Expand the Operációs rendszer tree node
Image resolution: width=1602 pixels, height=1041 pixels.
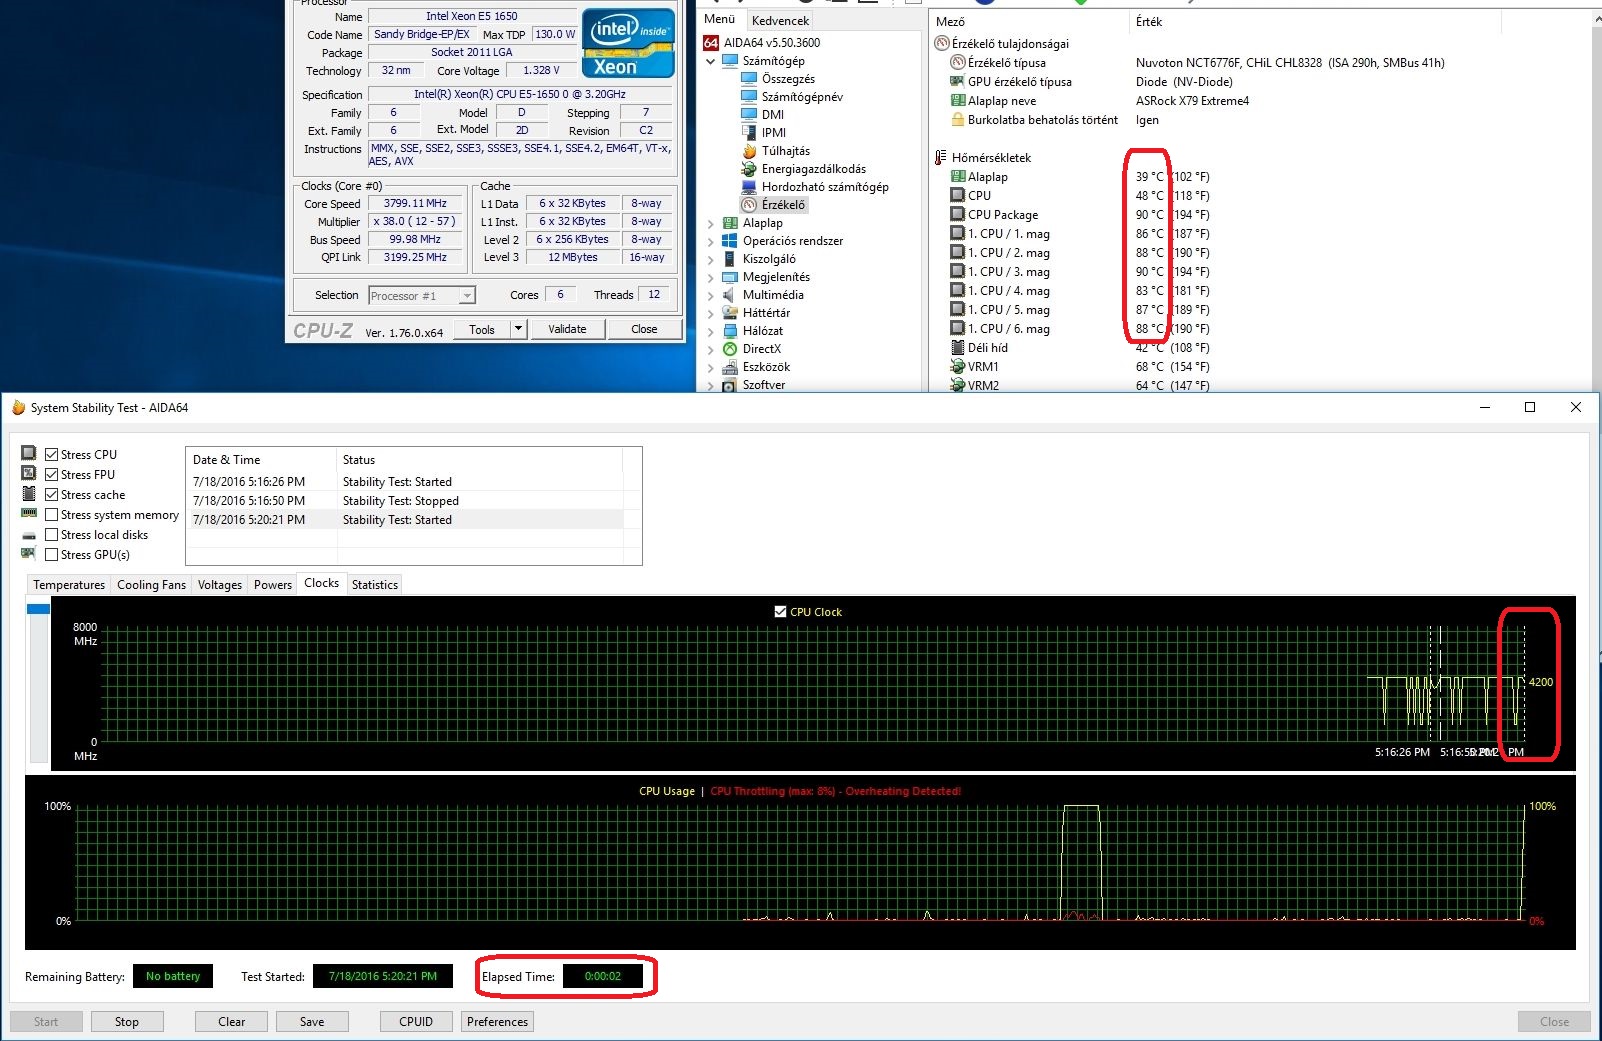click(711, 241)
